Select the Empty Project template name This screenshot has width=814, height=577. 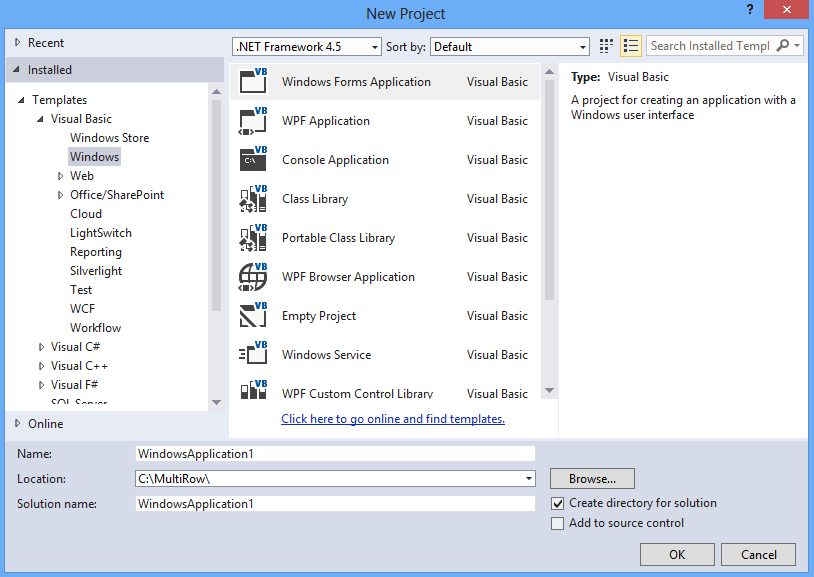click(x=319, y=316)
